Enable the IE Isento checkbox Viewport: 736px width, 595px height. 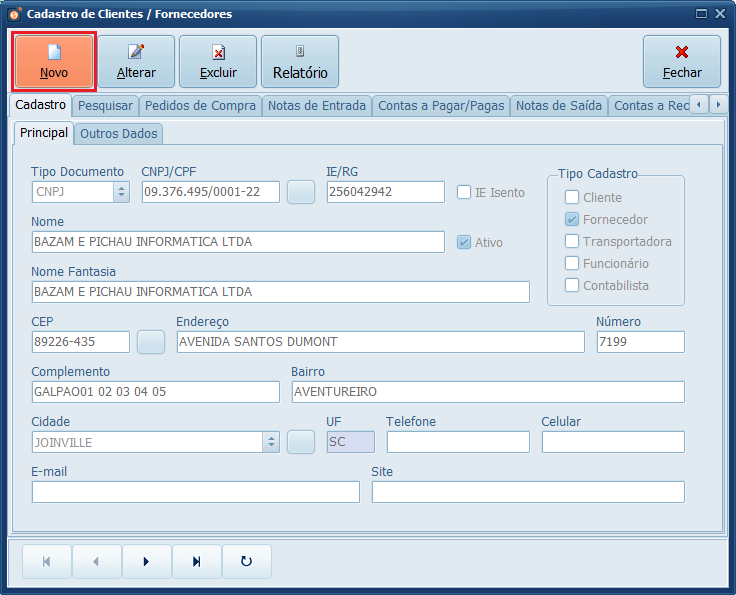click(x=464, y=192)
